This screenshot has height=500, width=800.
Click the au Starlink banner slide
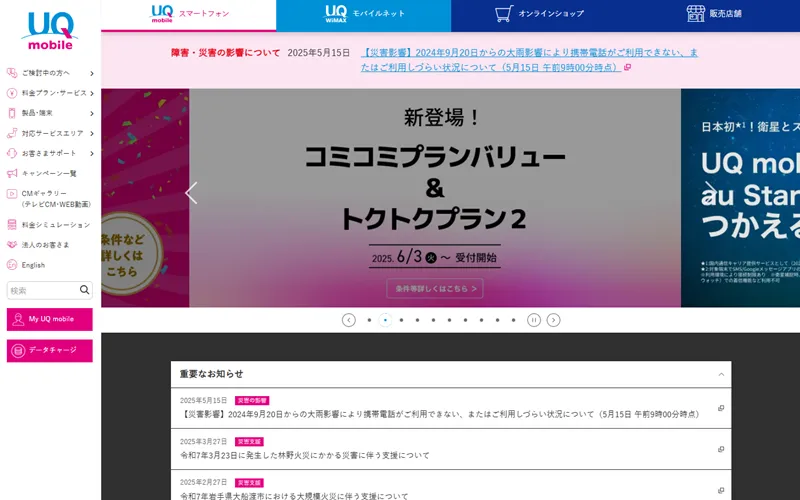click(740, 198)
